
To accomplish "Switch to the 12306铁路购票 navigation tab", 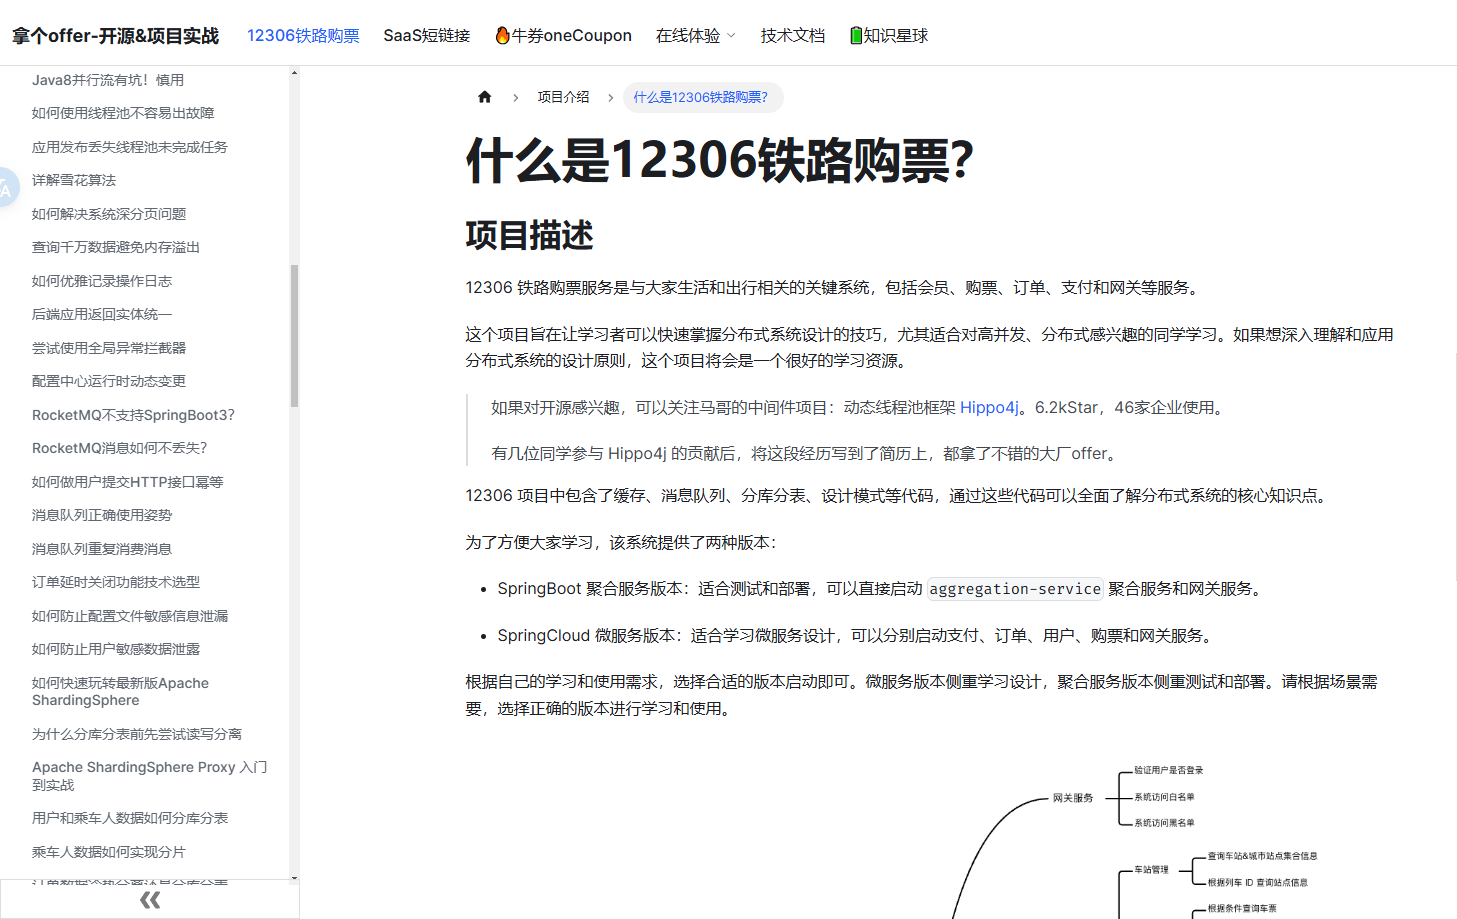I will point(303,35).
